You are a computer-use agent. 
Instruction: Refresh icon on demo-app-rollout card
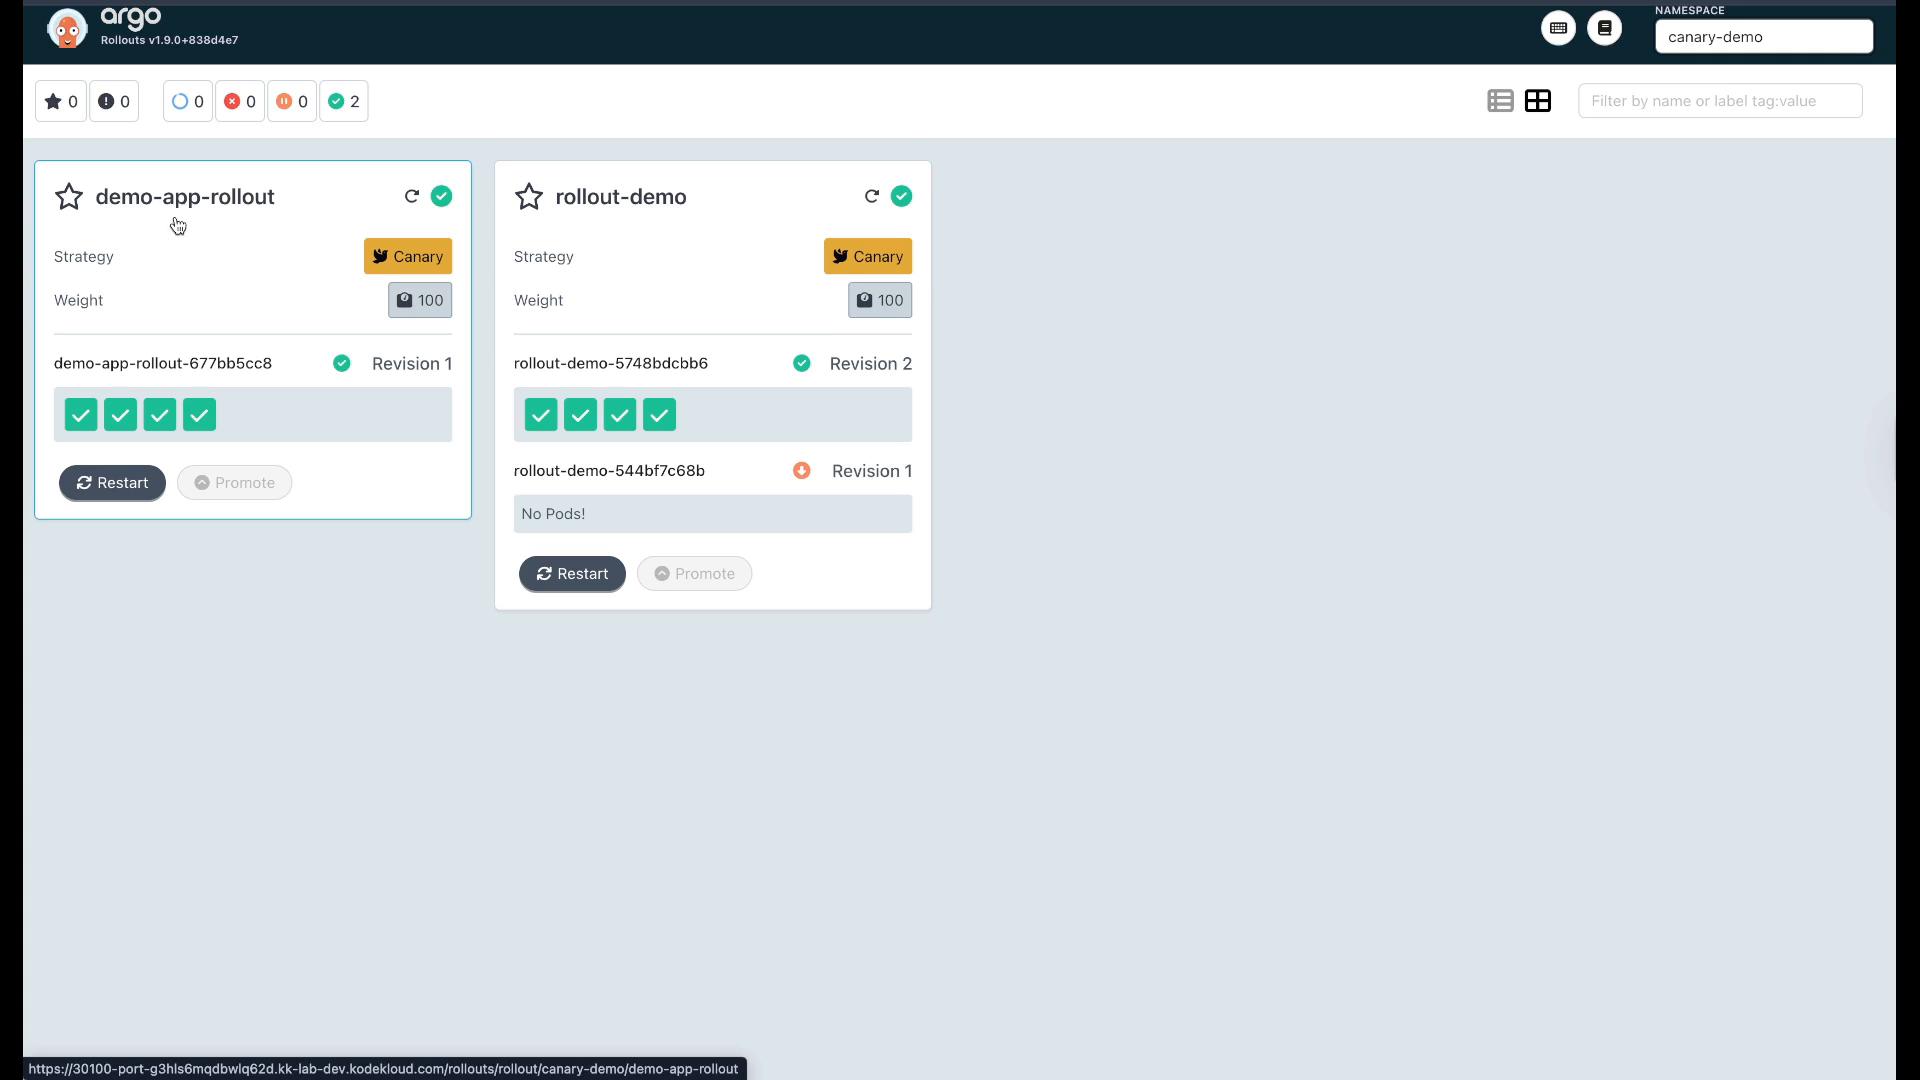(411, 196)
